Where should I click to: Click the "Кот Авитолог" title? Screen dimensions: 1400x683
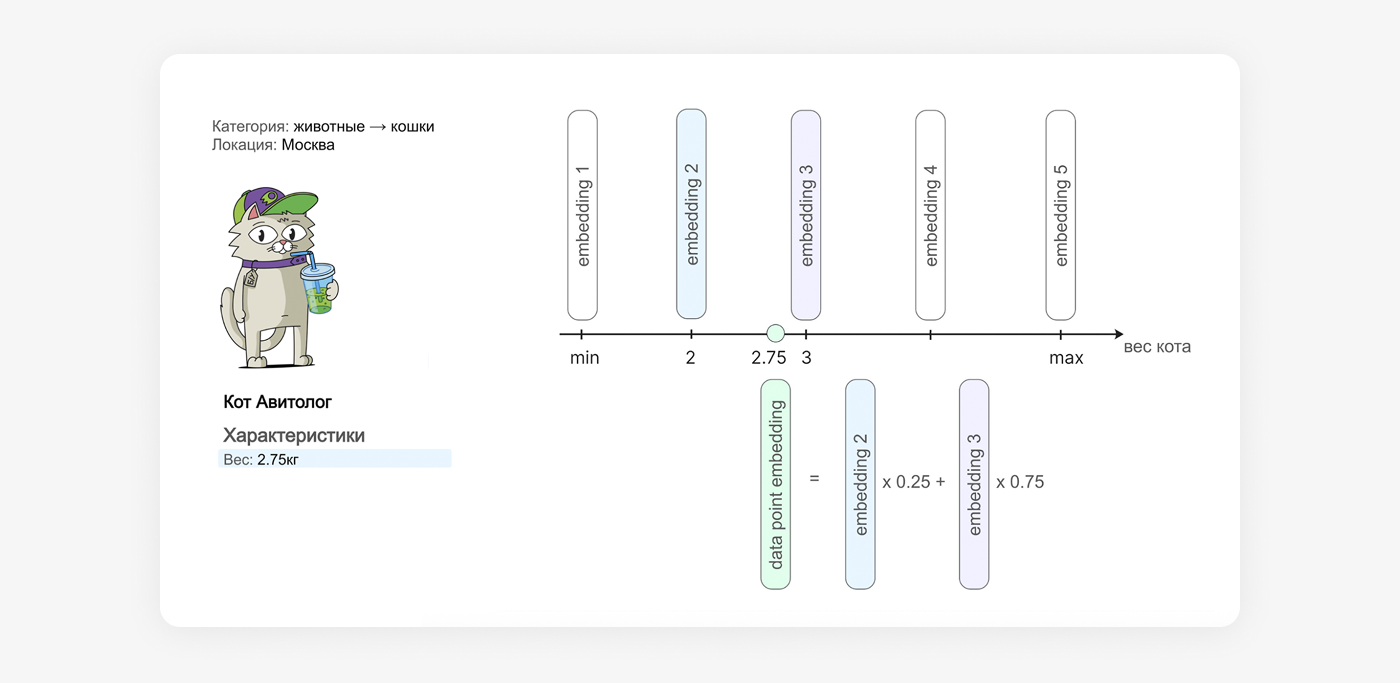pyautogui.click(x=277, y=402)
